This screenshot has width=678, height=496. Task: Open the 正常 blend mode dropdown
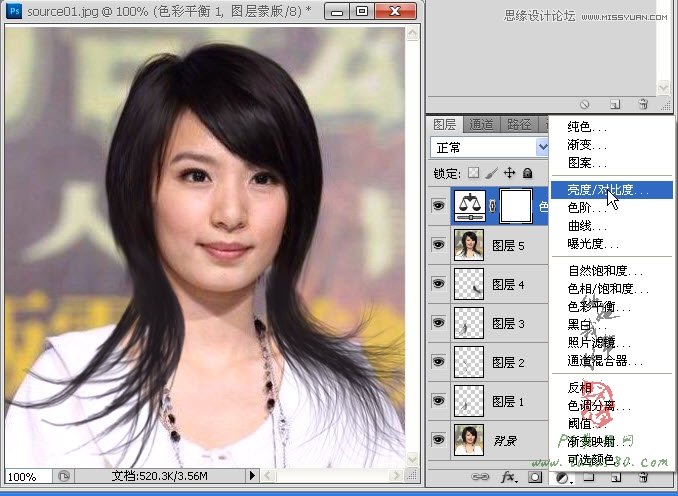click(489, 147)
